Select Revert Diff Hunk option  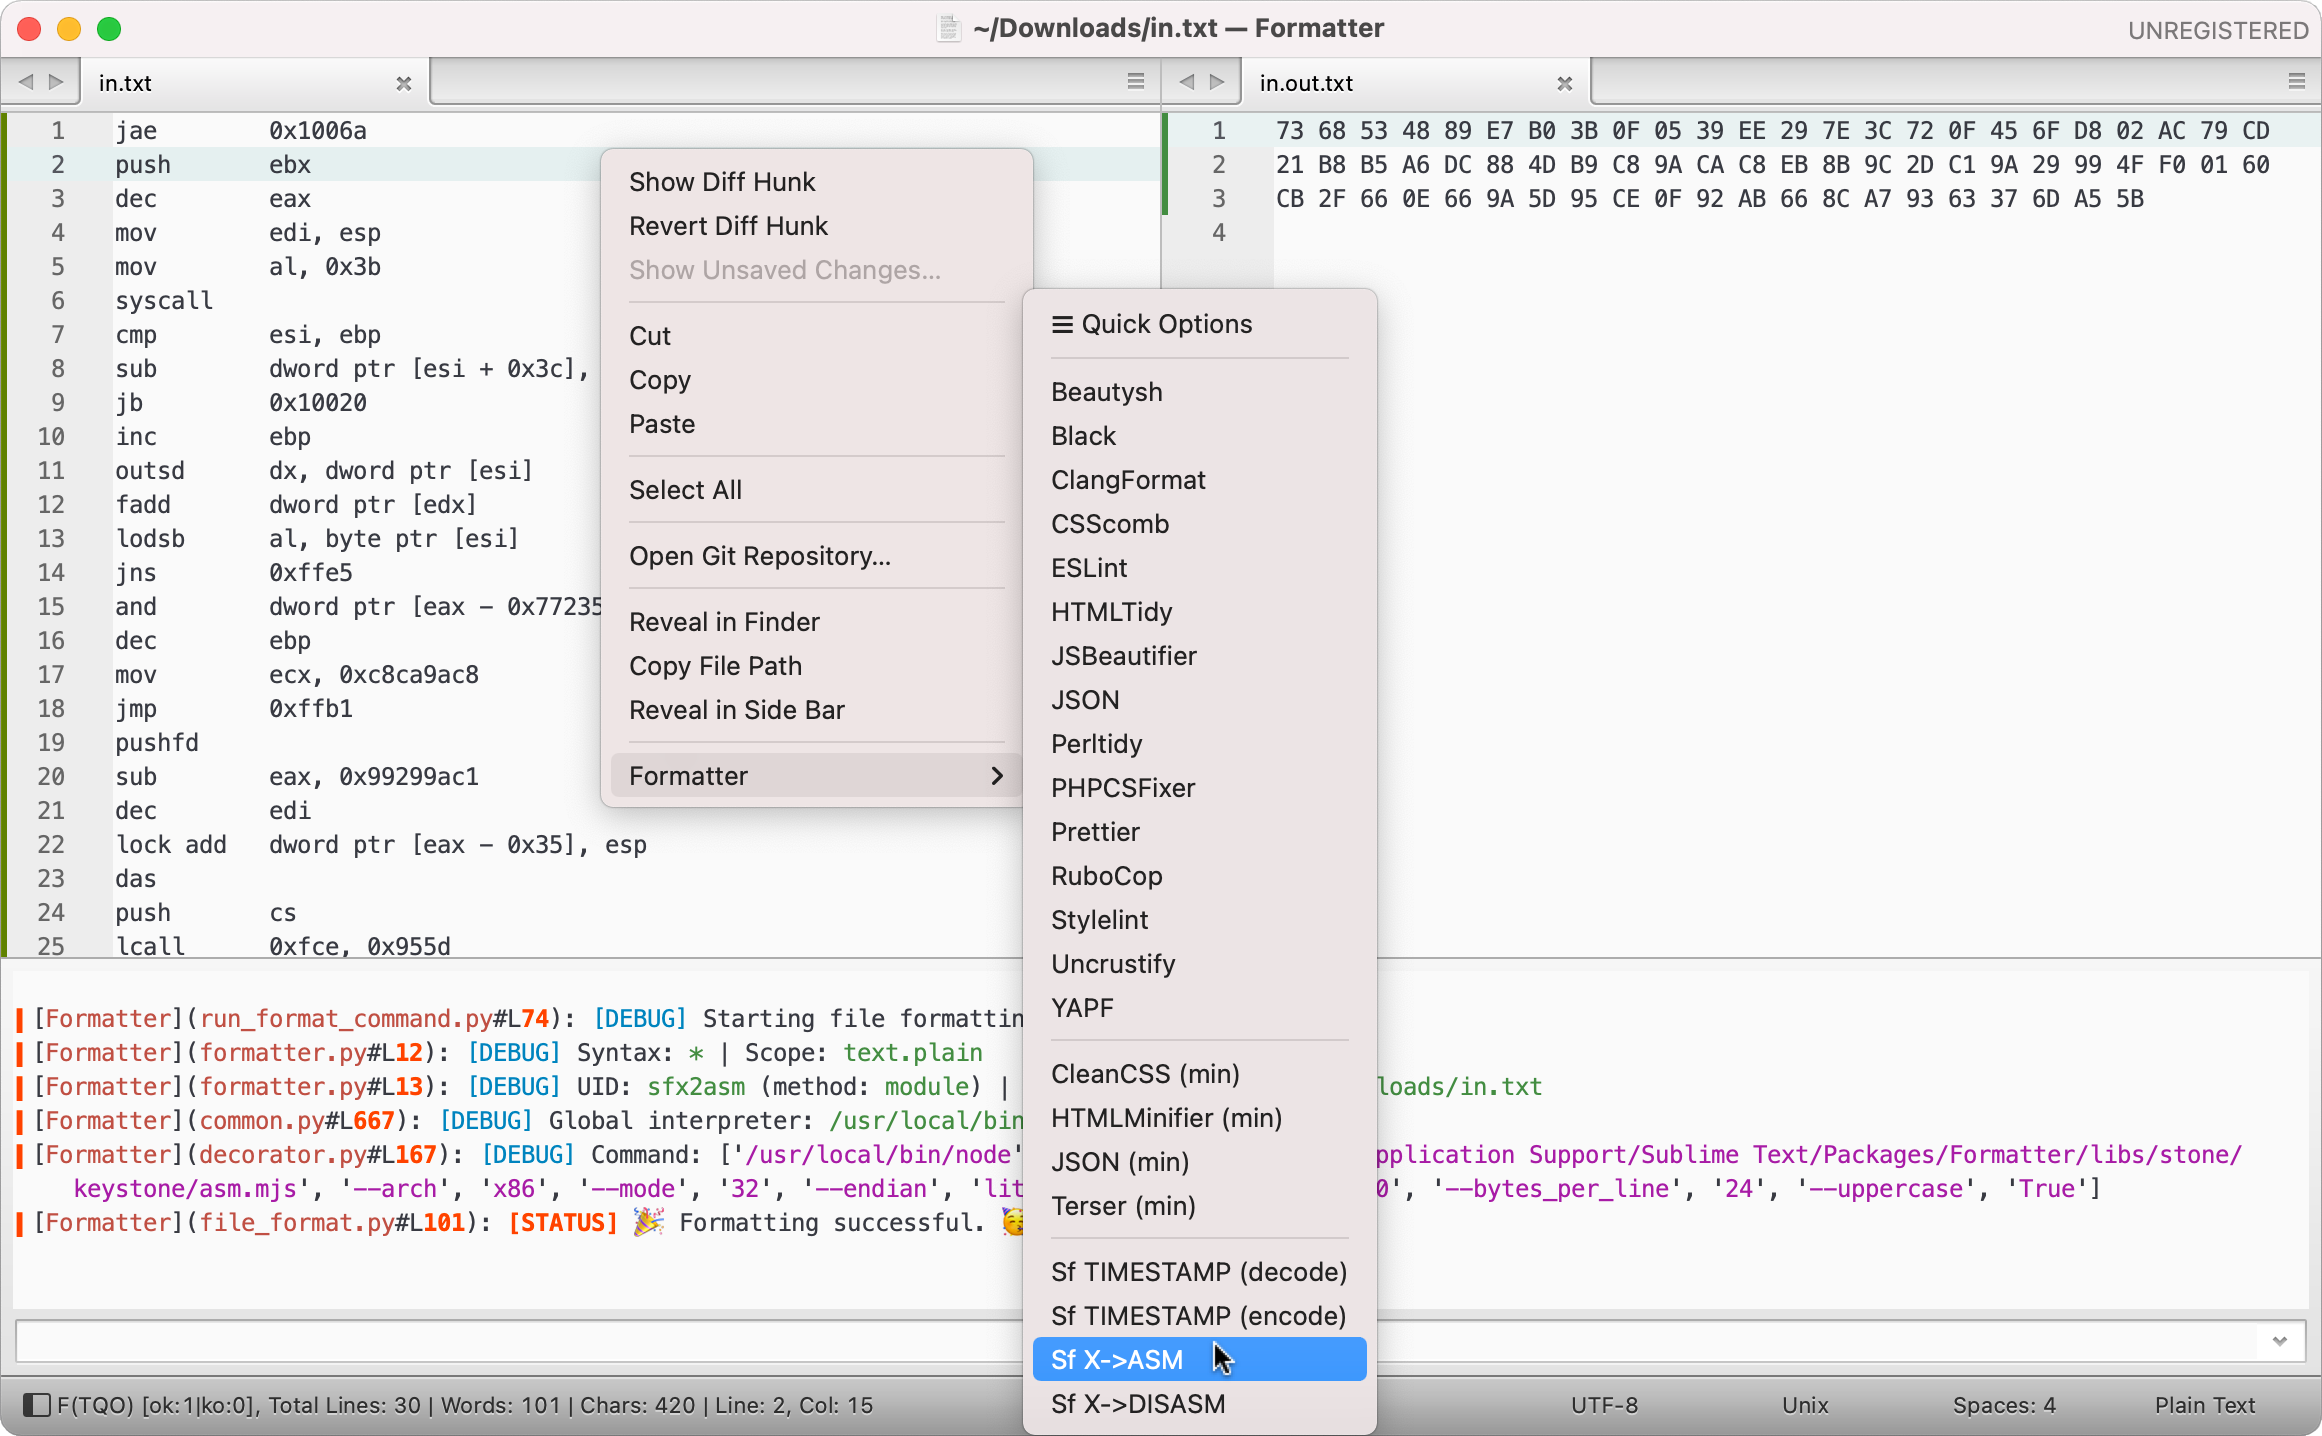click(728, 226)
